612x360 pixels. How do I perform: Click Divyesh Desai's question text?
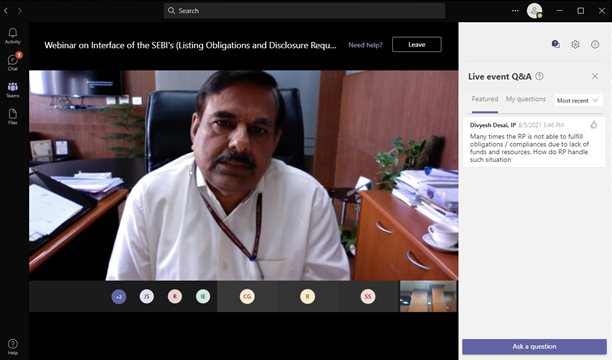(529, 148)
